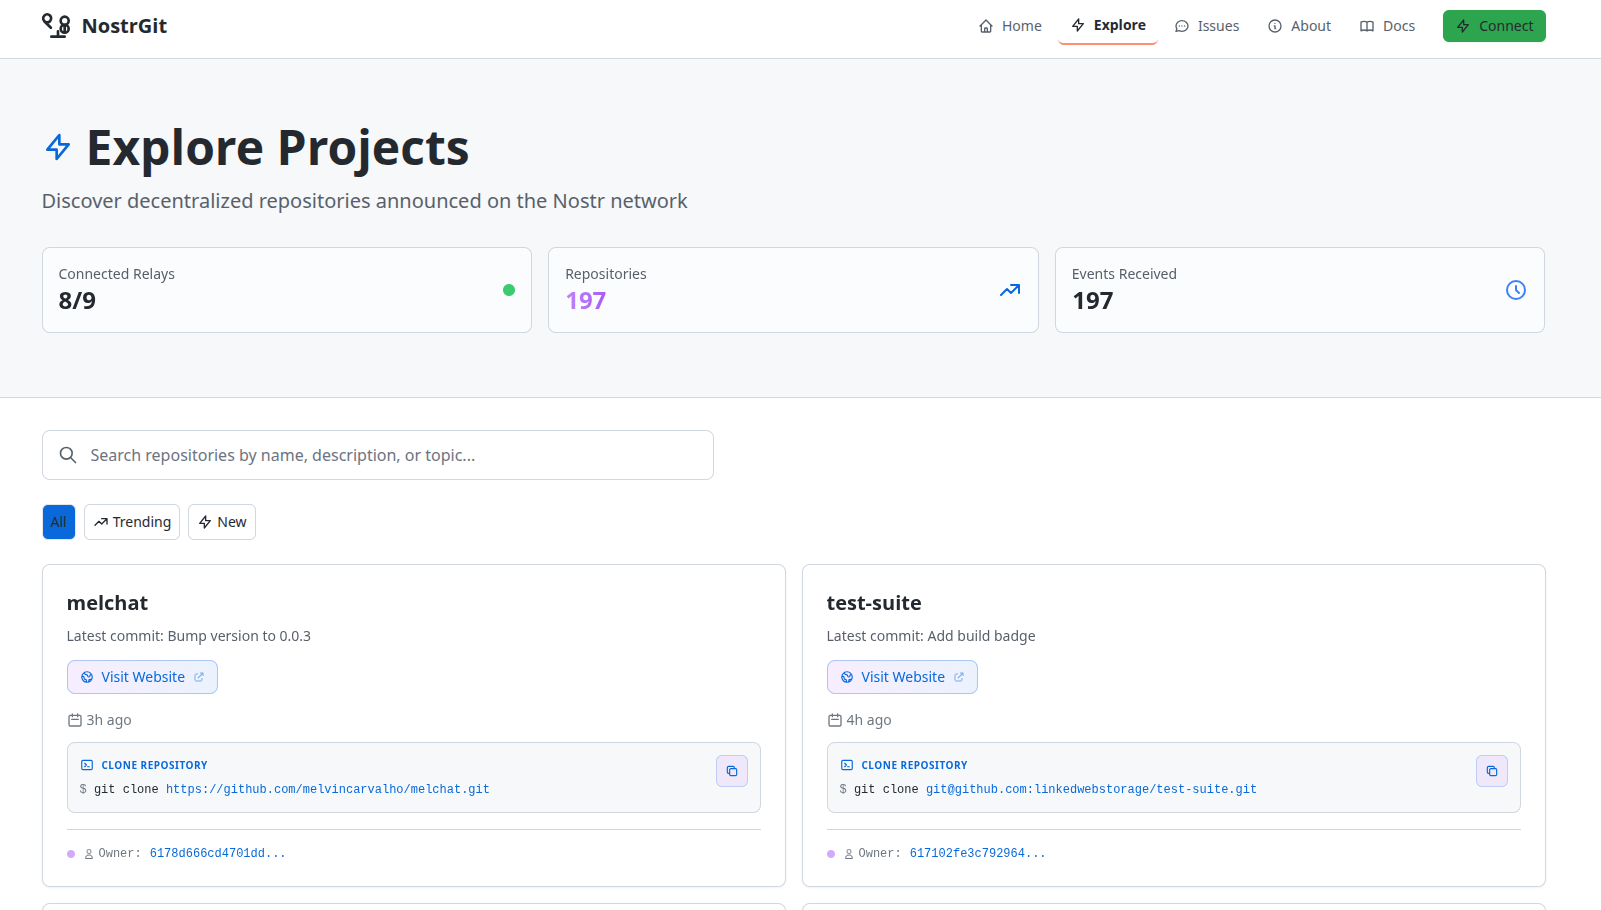This screenshot has height=910, width=1601.
Task: Filter repositories by Trending
Action: (132, 522)
